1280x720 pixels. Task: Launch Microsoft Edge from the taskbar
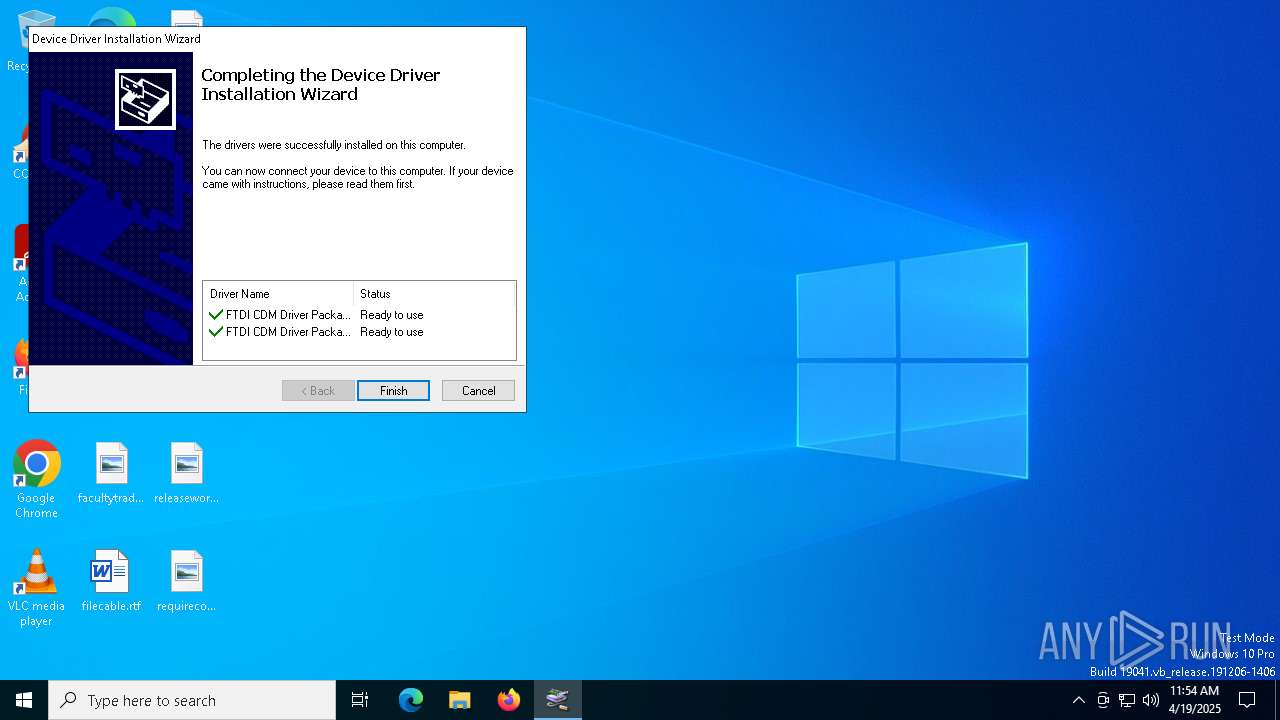pyautogui.click(x=411, y=700)
